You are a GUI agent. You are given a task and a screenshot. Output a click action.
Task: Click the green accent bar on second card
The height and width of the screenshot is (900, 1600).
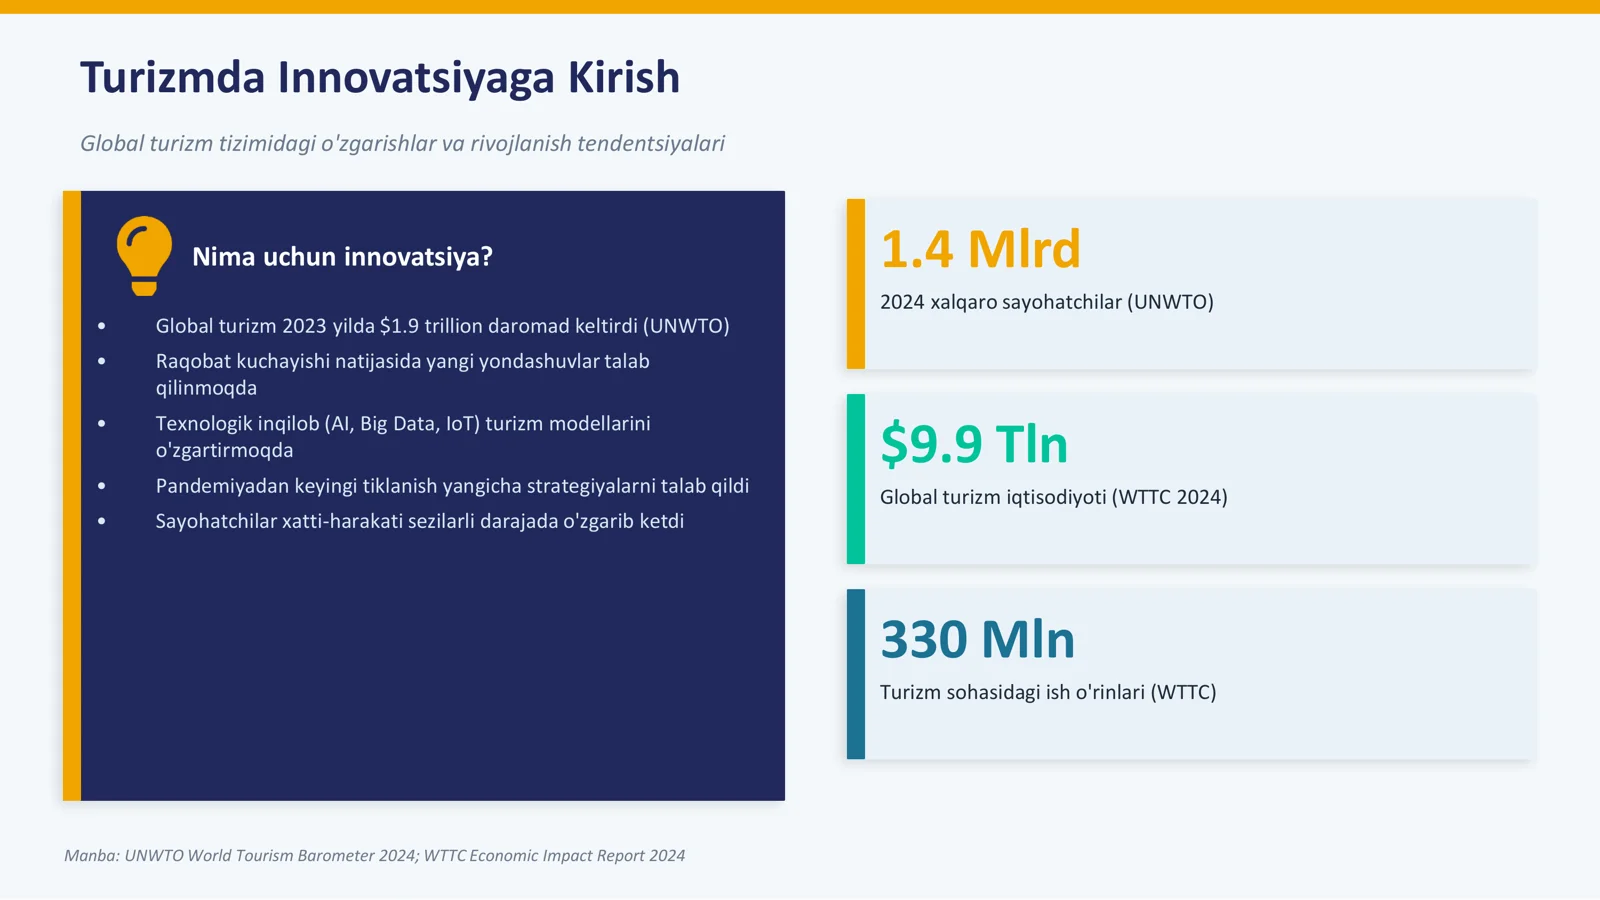pos(856,479)
